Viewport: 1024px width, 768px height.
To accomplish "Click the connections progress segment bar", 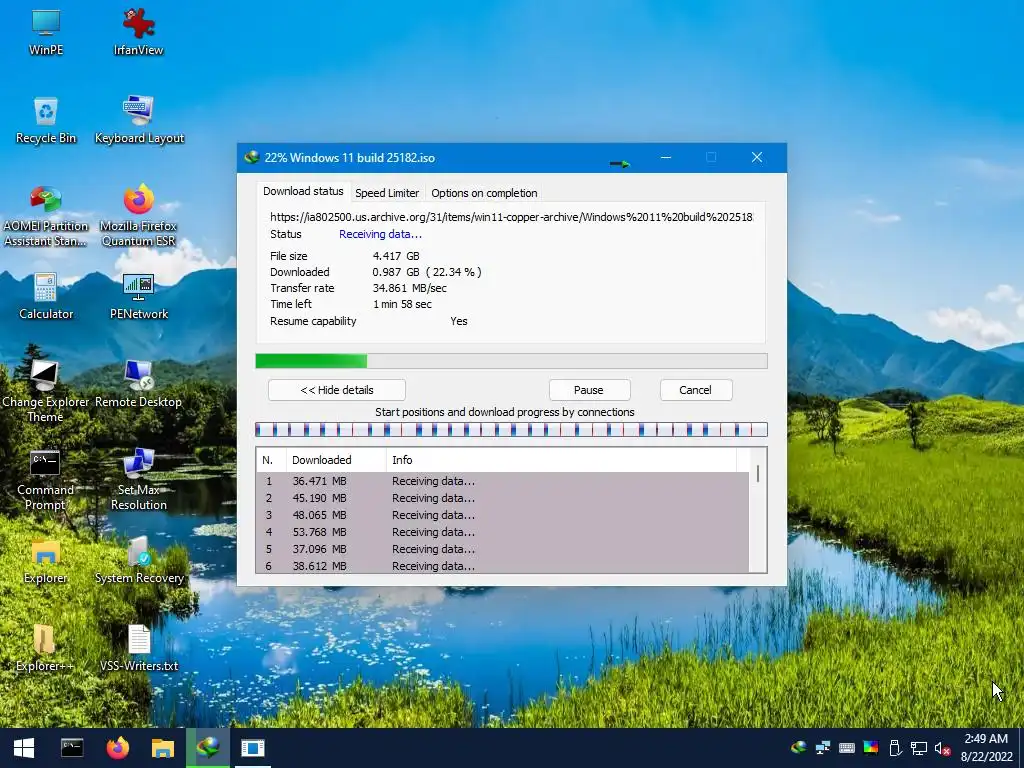I will 511,429.
